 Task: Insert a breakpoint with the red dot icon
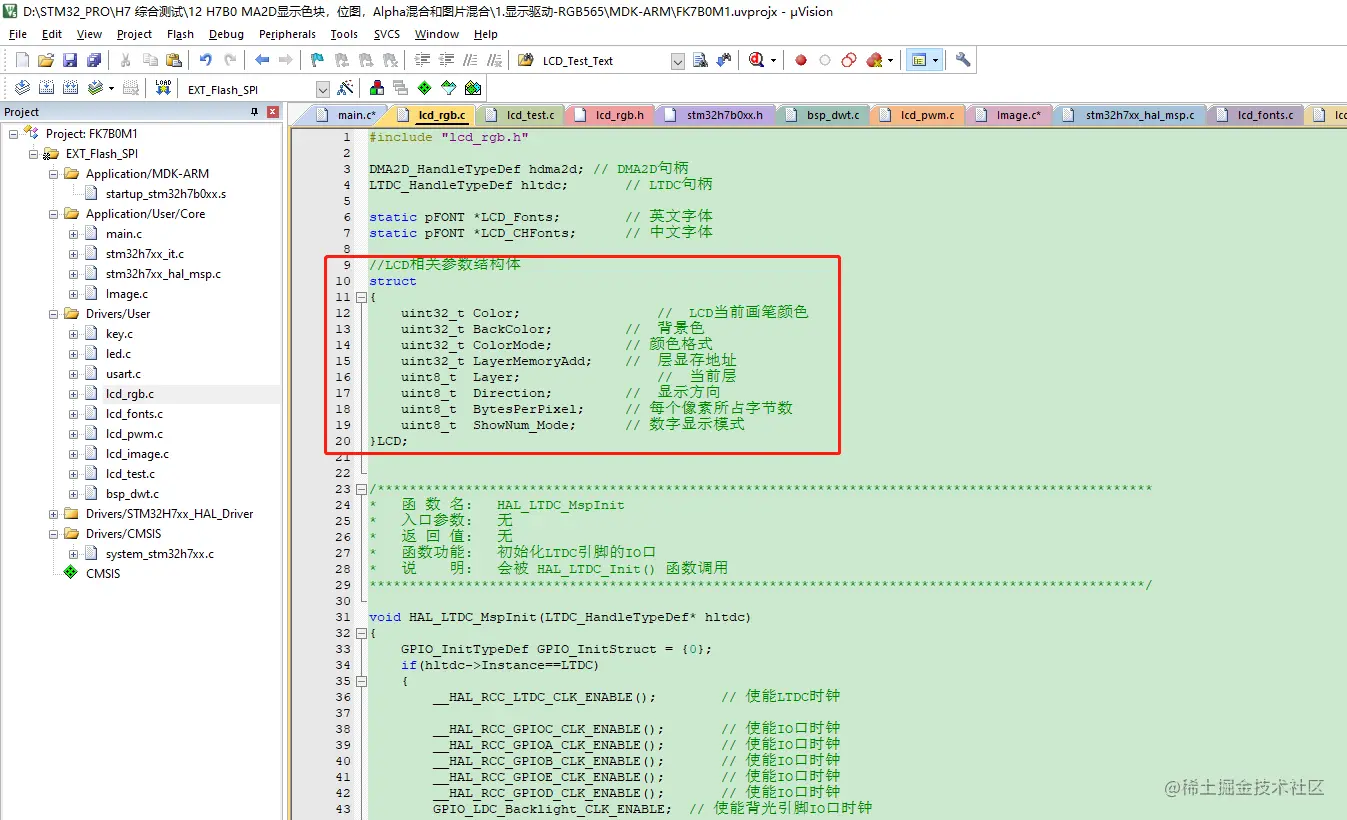(x=801, y=60)
